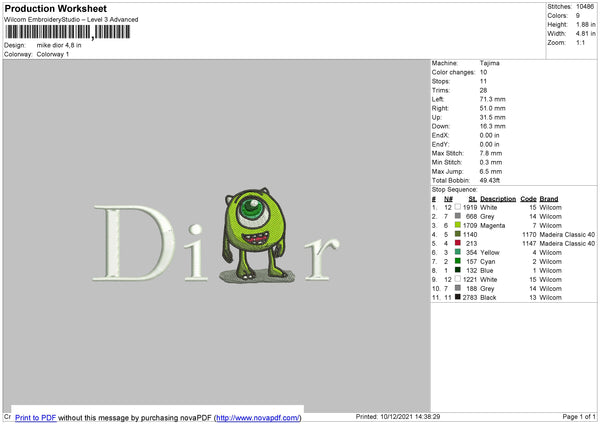Click the Wilcom EmbroideryStudio Level 3 Advanced text

pos(71,20)
